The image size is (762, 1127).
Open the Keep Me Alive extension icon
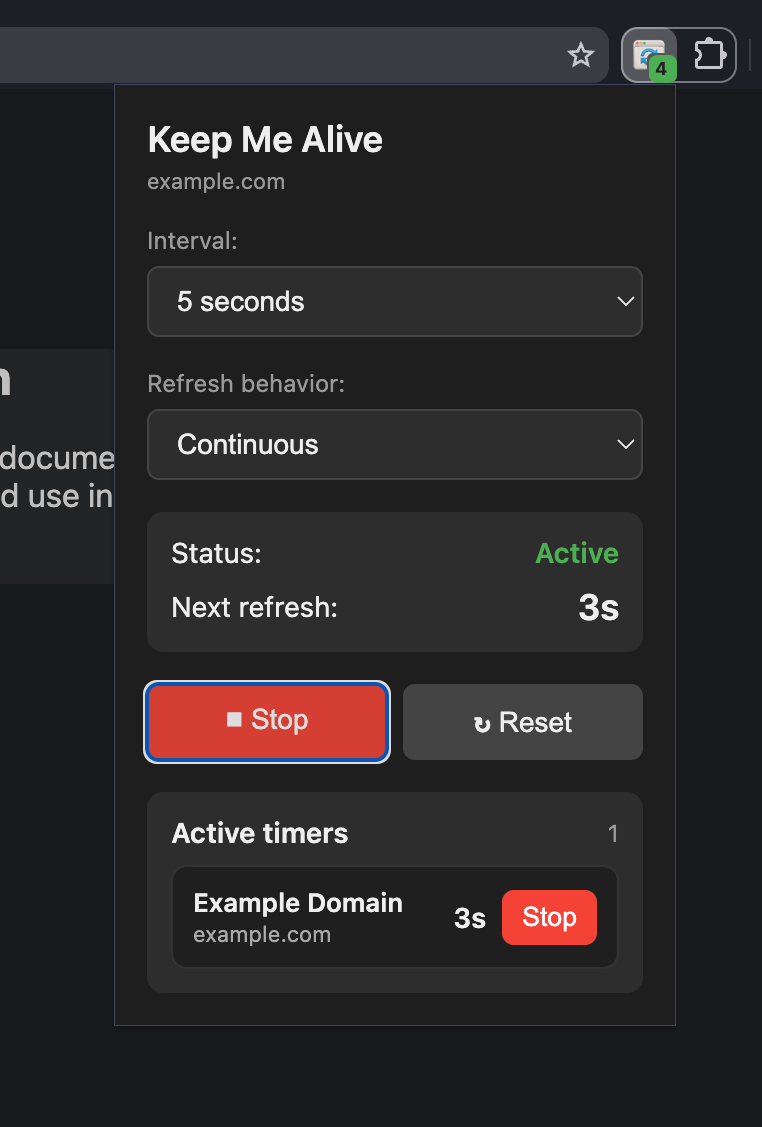click(650, 54)
